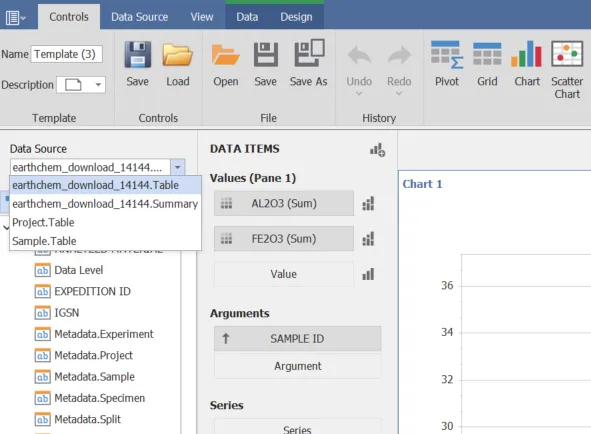The height and width of the screenshot is (434, 591).
Task: Click the Load controls folder icon
Action: click(x=178, y=55)
